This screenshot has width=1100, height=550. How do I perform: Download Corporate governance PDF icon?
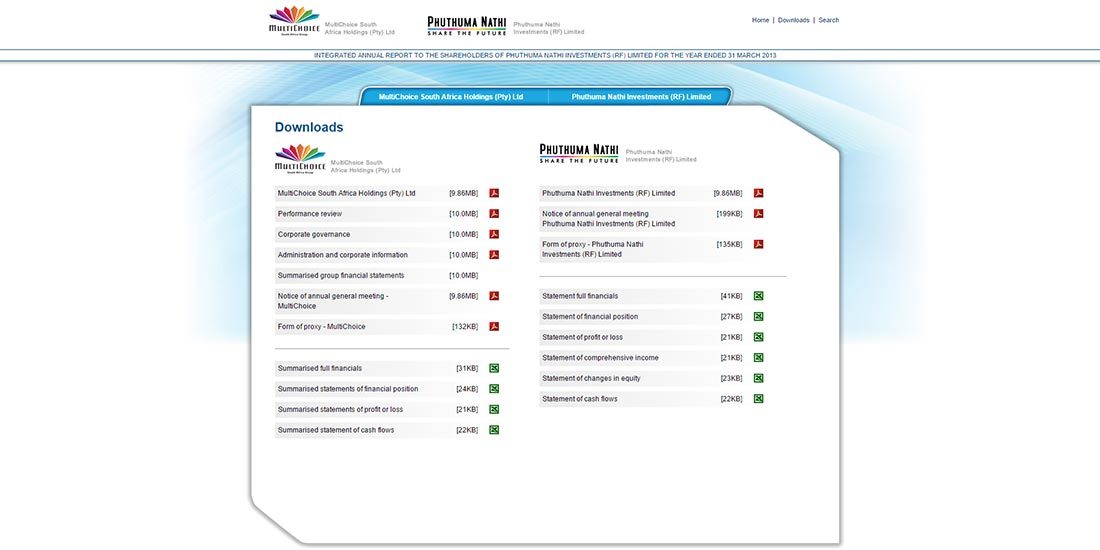494,234
